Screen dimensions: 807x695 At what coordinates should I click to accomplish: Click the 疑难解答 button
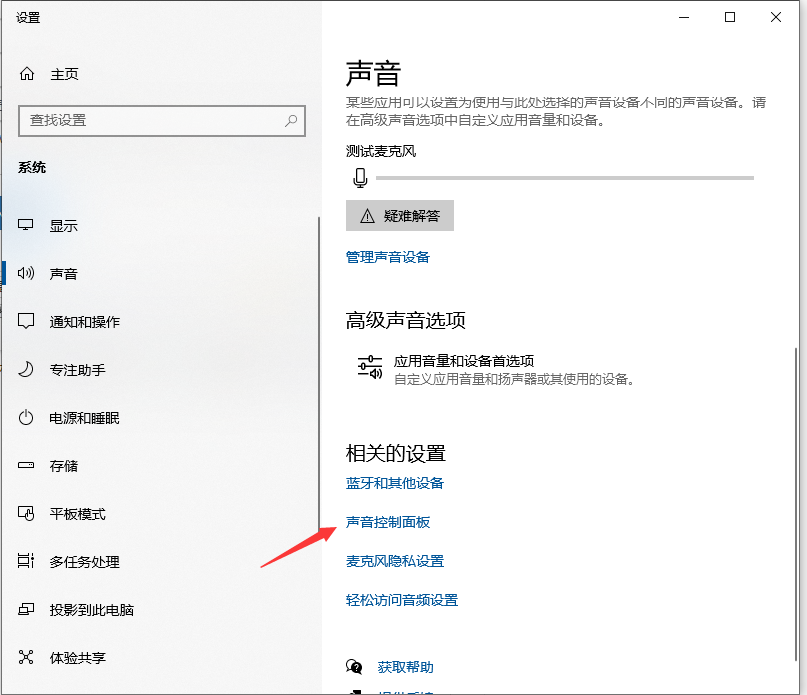click(x=399, y=215)
